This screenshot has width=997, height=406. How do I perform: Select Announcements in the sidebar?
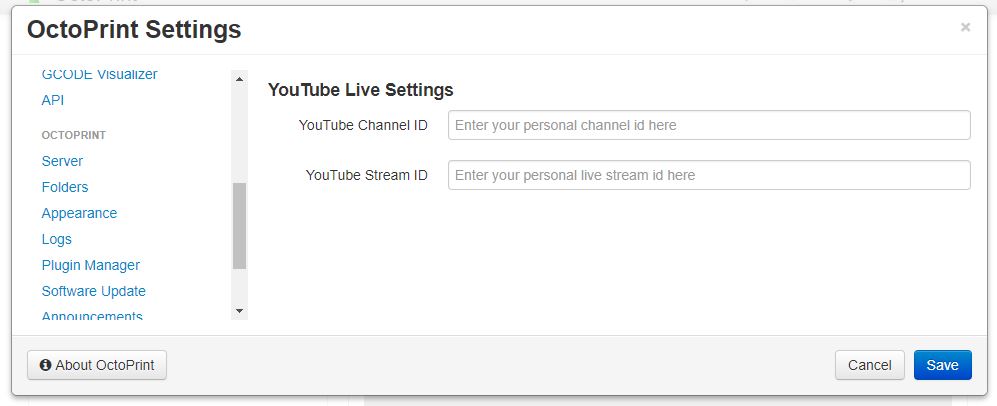click(92, 316)
